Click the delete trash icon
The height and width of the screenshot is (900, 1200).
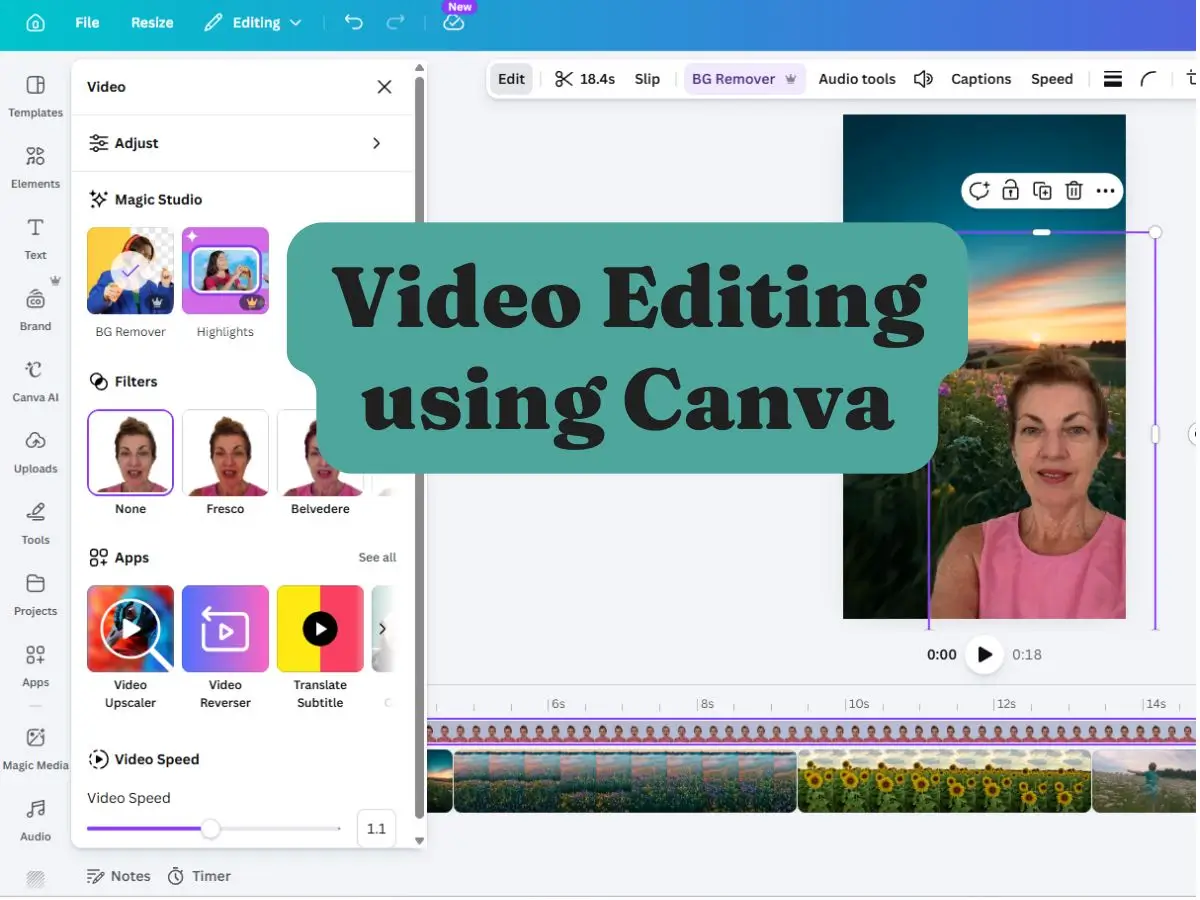pyautogui.click(x=1074, y=190)
